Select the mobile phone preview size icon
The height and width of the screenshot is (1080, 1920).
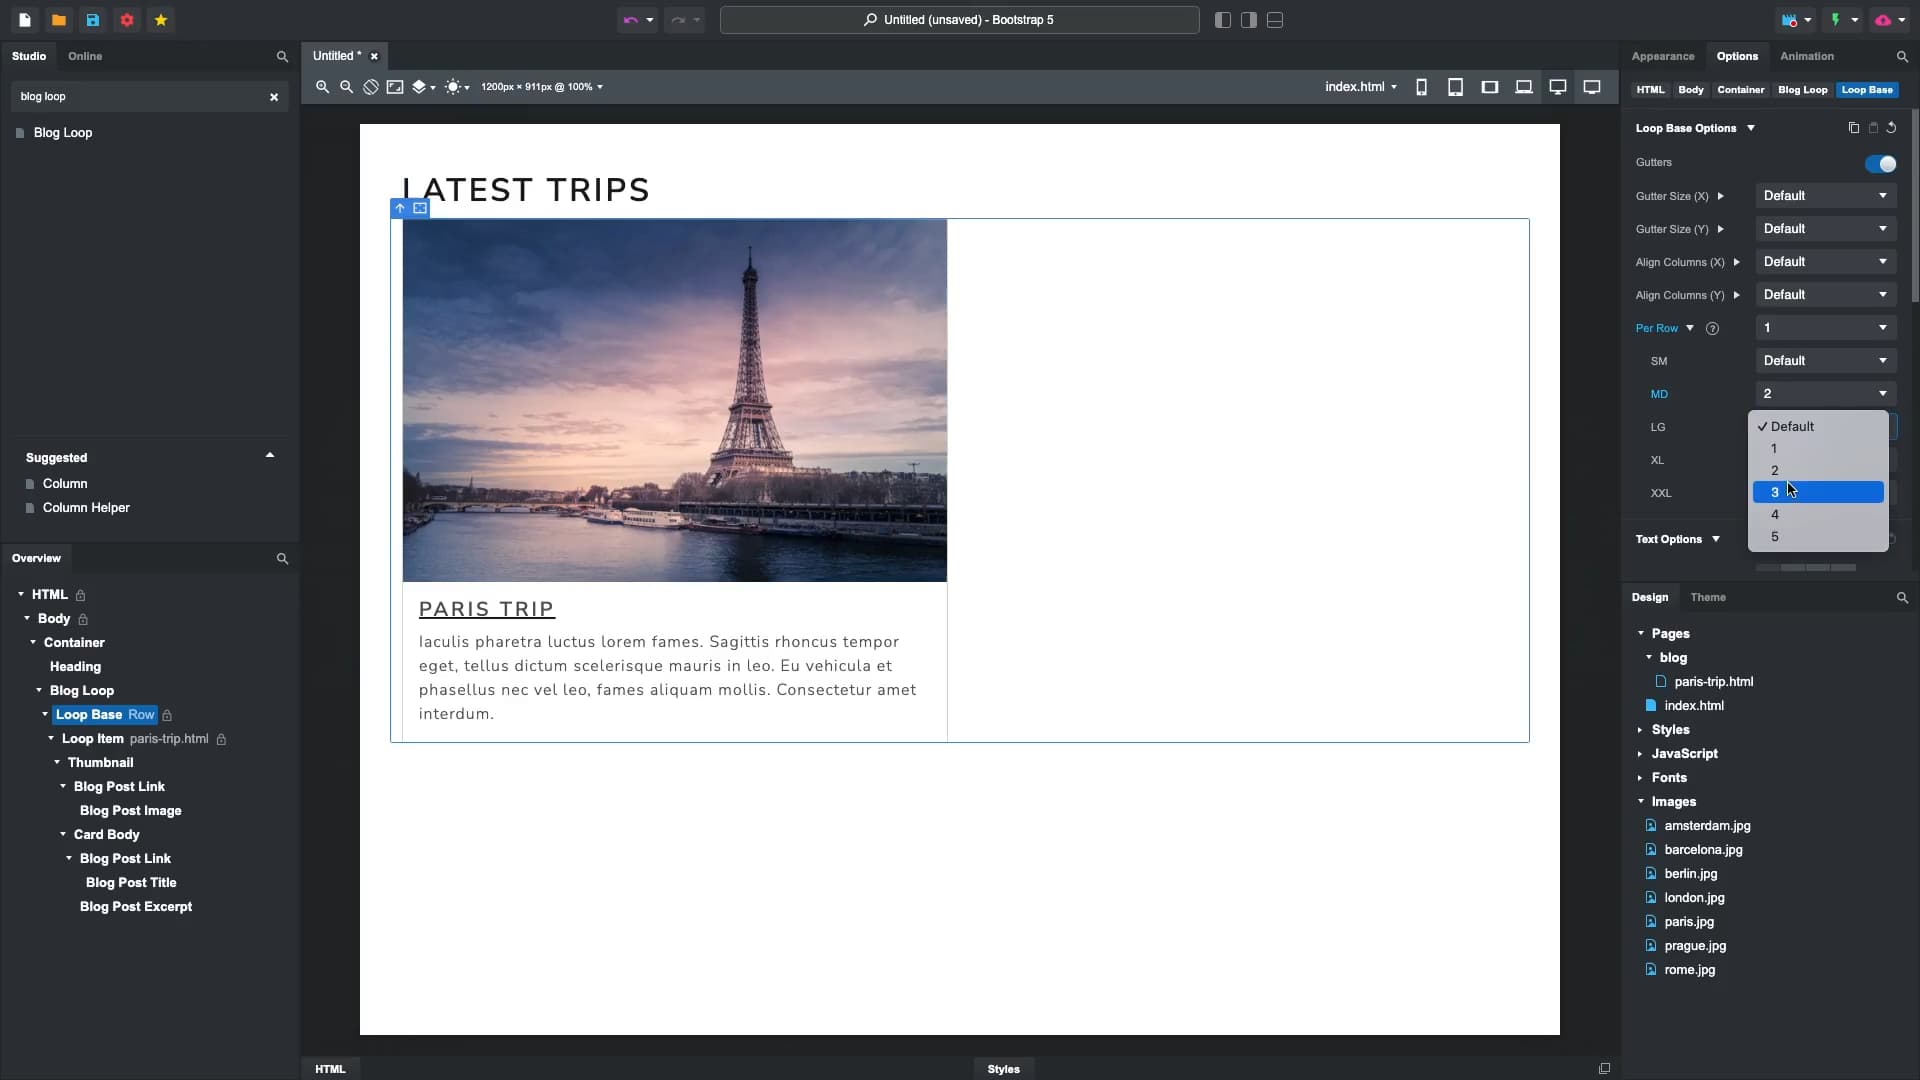point(1421,87)
